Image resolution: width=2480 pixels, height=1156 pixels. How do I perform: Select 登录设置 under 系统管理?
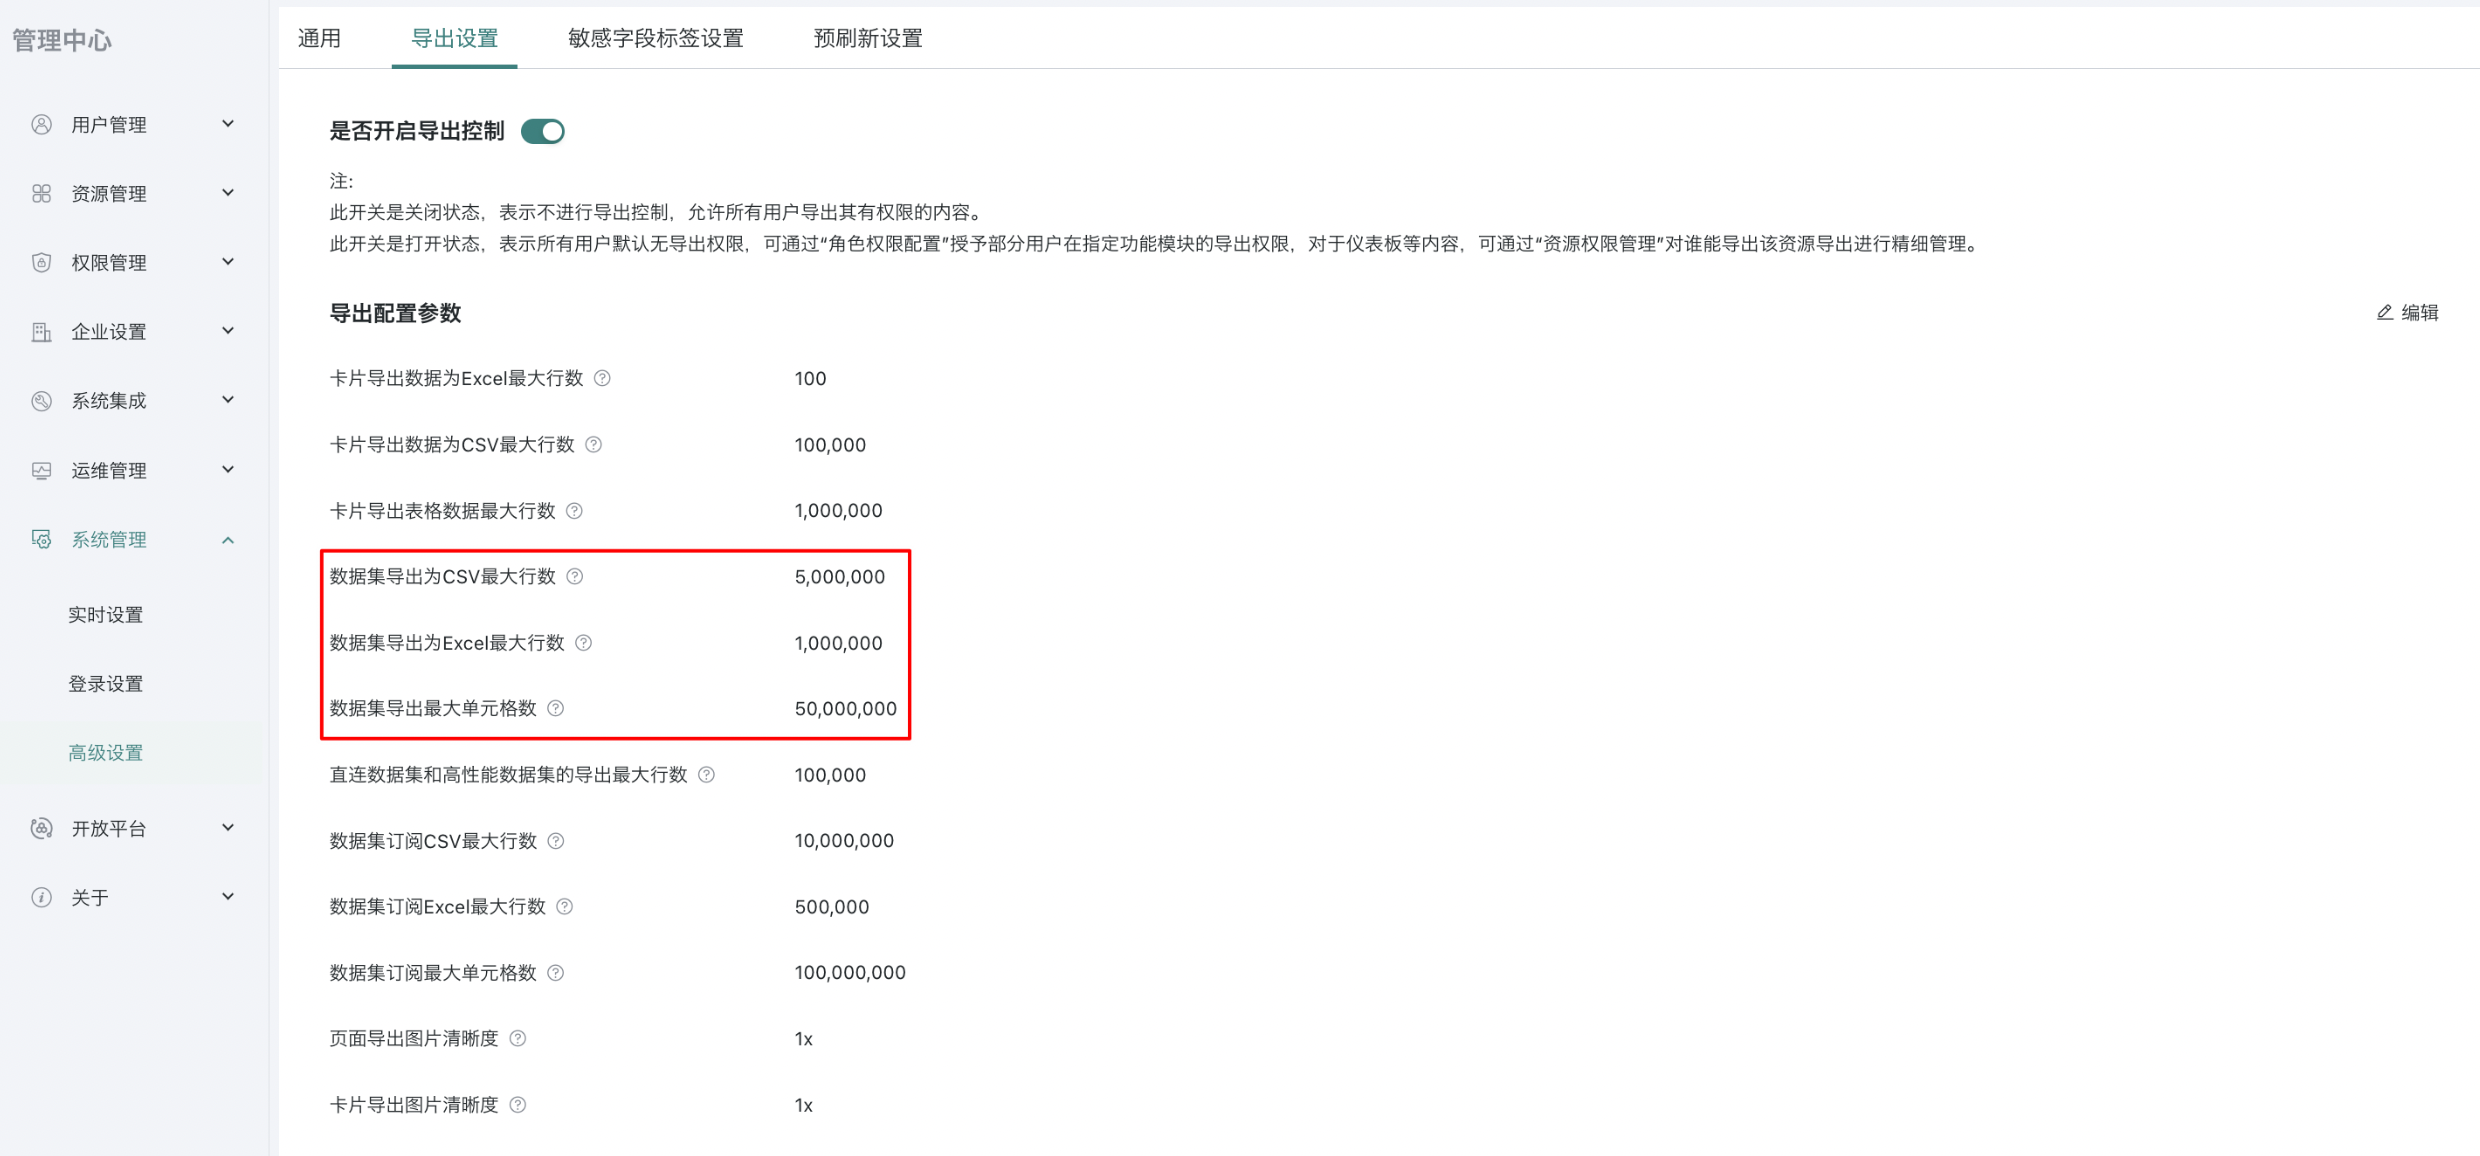106,684
